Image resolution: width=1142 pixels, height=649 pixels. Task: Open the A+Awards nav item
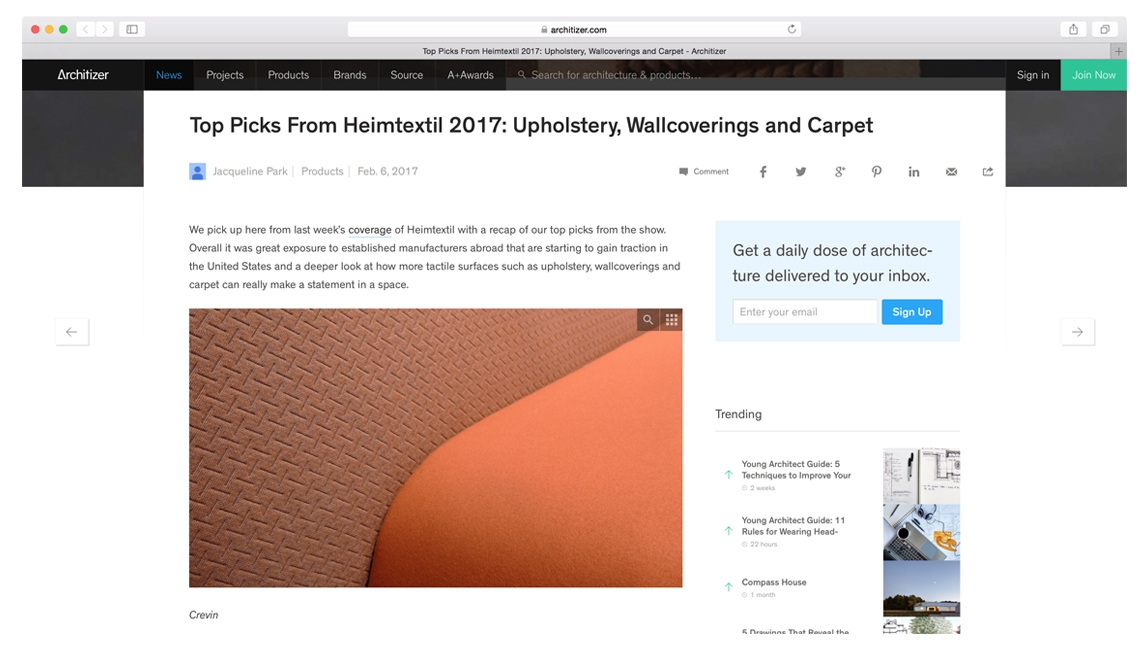[470, 75]
